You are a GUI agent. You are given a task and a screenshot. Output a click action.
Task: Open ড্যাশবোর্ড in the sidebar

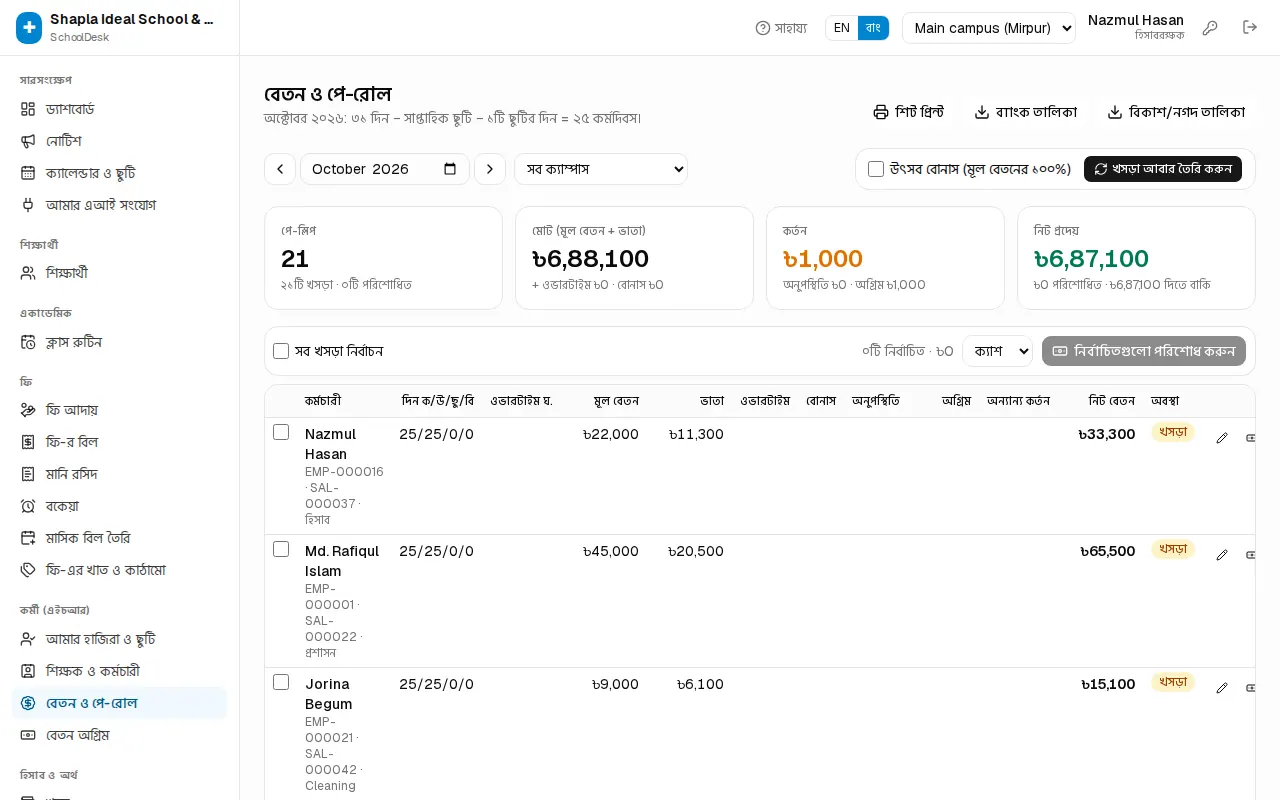120,109
